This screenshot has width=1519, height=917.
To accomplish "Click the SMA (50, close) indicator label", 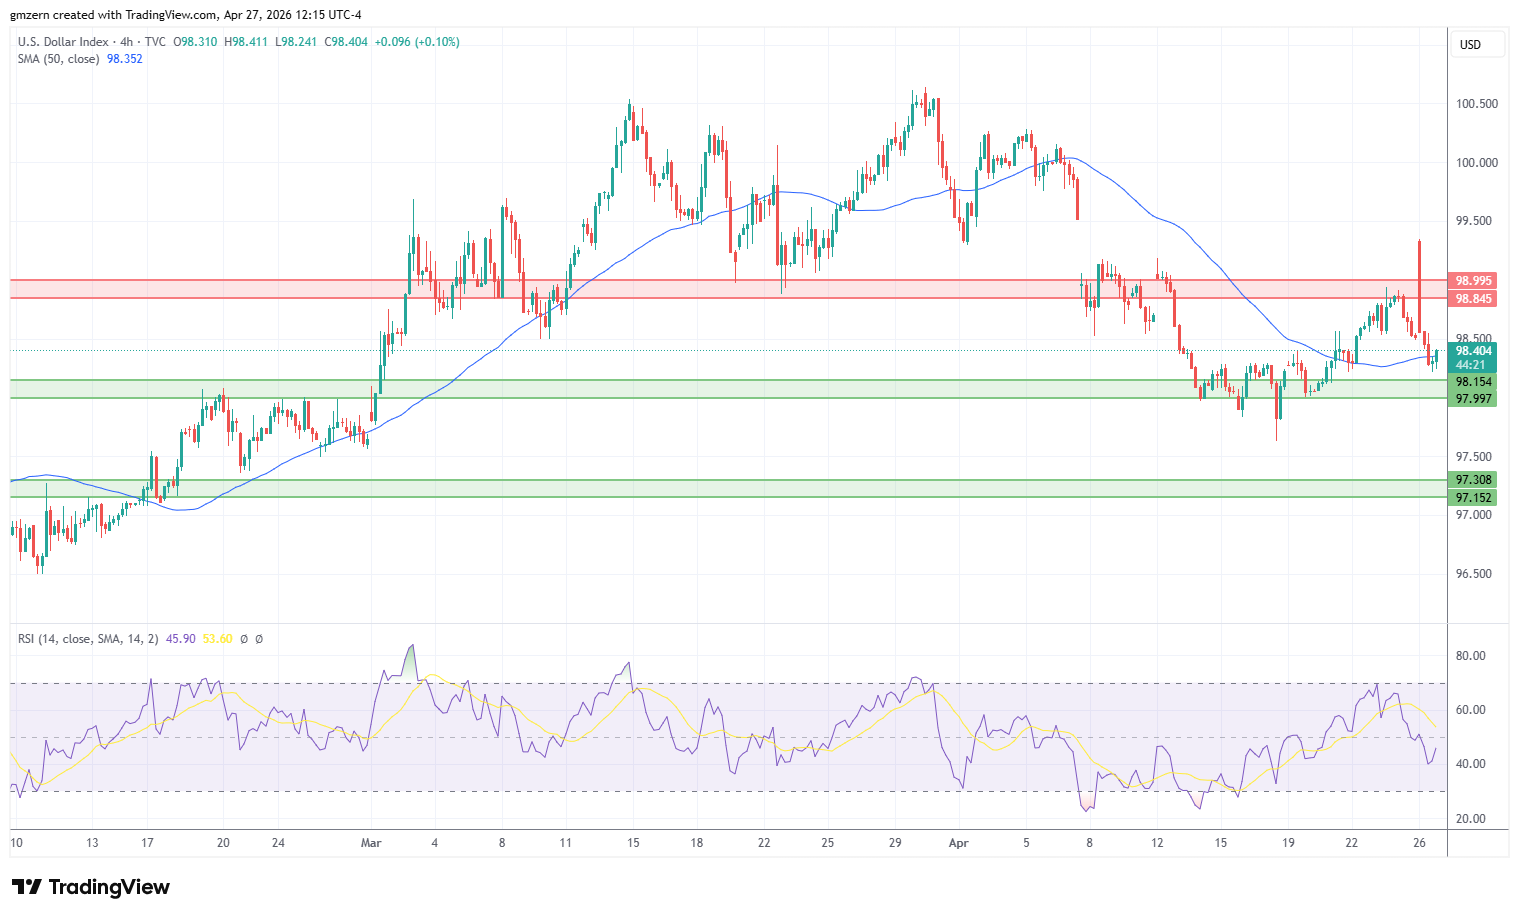I will (x=58, y=59).
